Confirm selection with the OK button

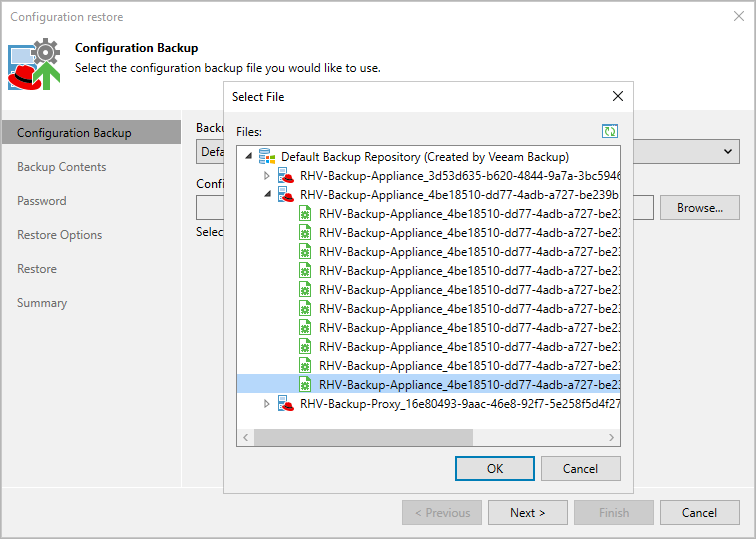coord(495,469)
